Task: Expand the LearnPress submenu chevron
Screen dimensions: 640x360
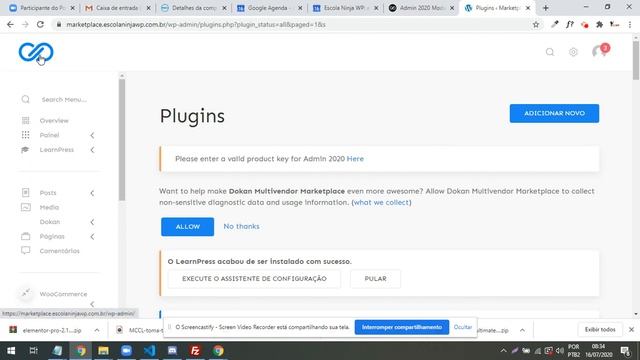Action: 92,150
